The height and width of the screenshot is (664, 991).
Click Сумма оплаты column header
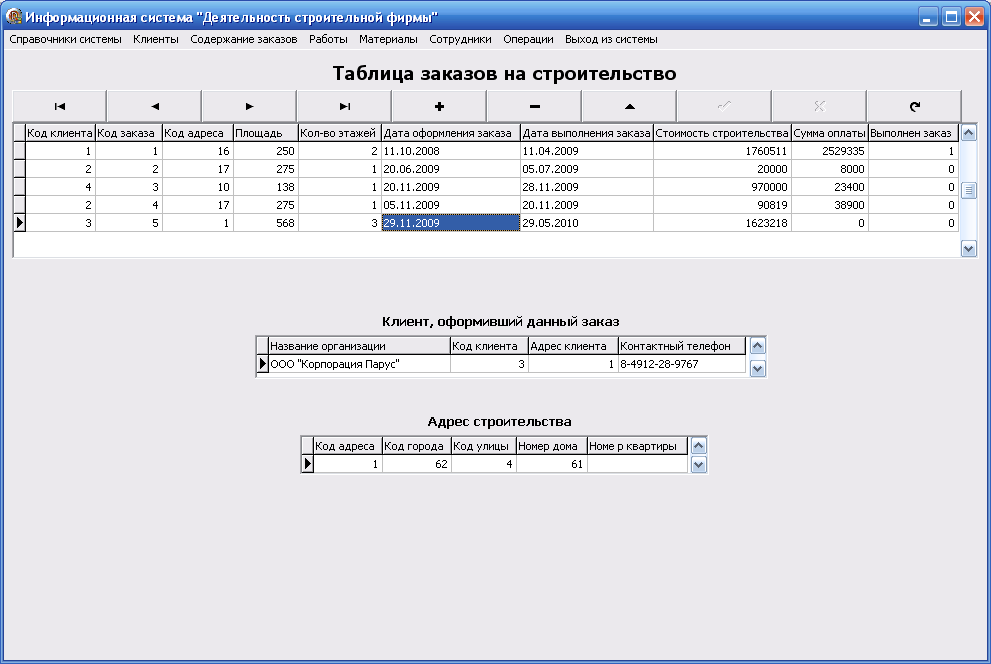pos(830,133)
